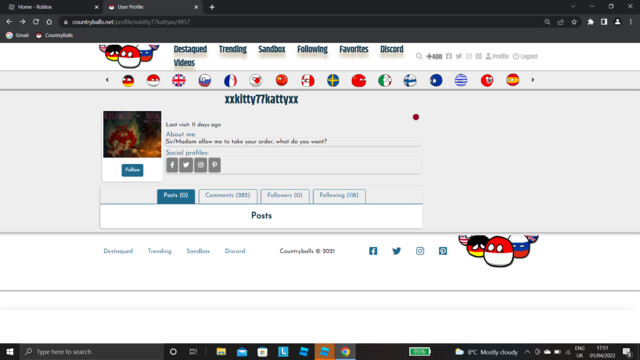
Task: Pick the Greece countryball icon
Action: (x=461, y=80)
